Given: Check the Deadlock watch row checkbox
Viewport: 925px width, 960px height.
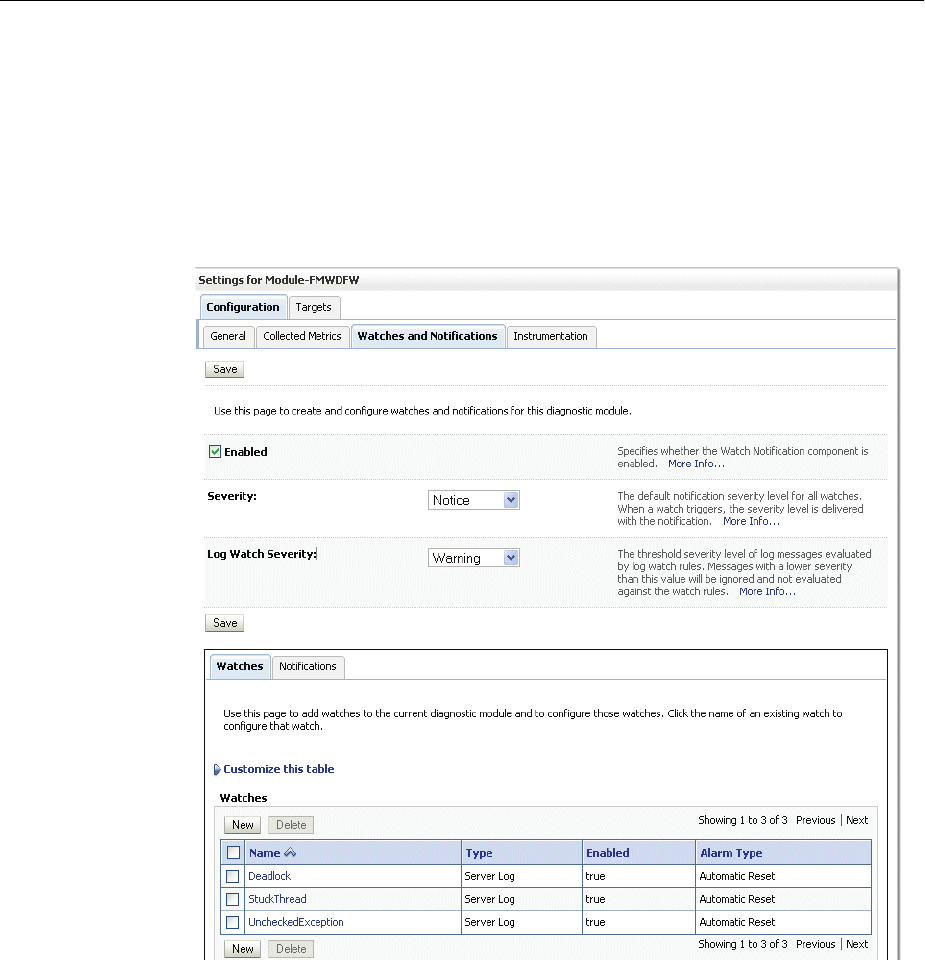Looking at the screenshot, I should [233, 876].
